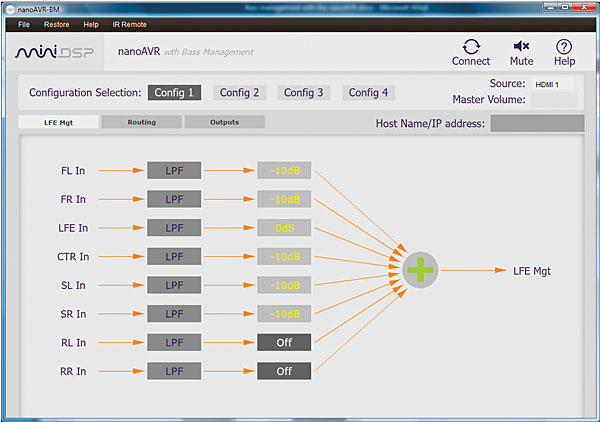Select Config 3
This screenshot has height=422, width=600.
303,93
